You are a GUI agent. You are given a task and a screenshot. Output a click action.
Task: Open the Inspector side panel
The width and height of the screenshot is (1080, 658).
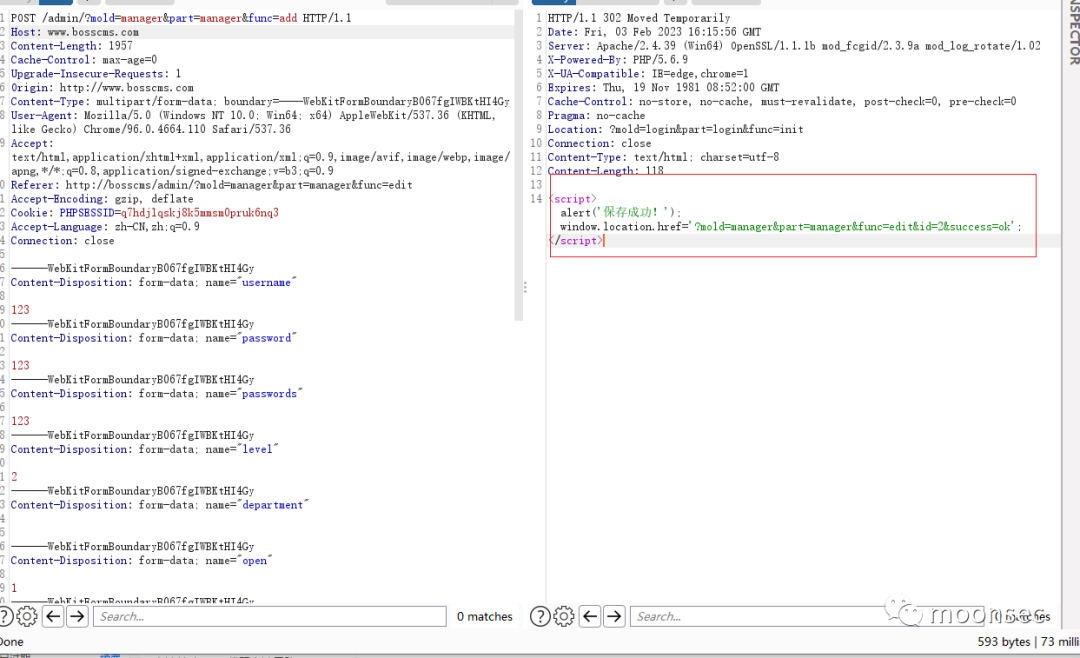point(1073,32)
